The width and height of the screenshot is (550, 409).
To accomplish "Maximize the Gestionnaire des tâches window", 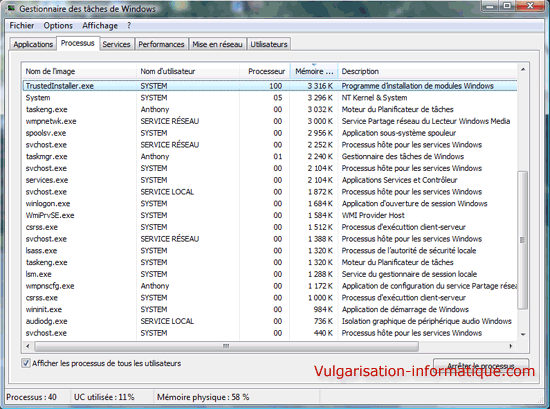I will tap(507, 6).
